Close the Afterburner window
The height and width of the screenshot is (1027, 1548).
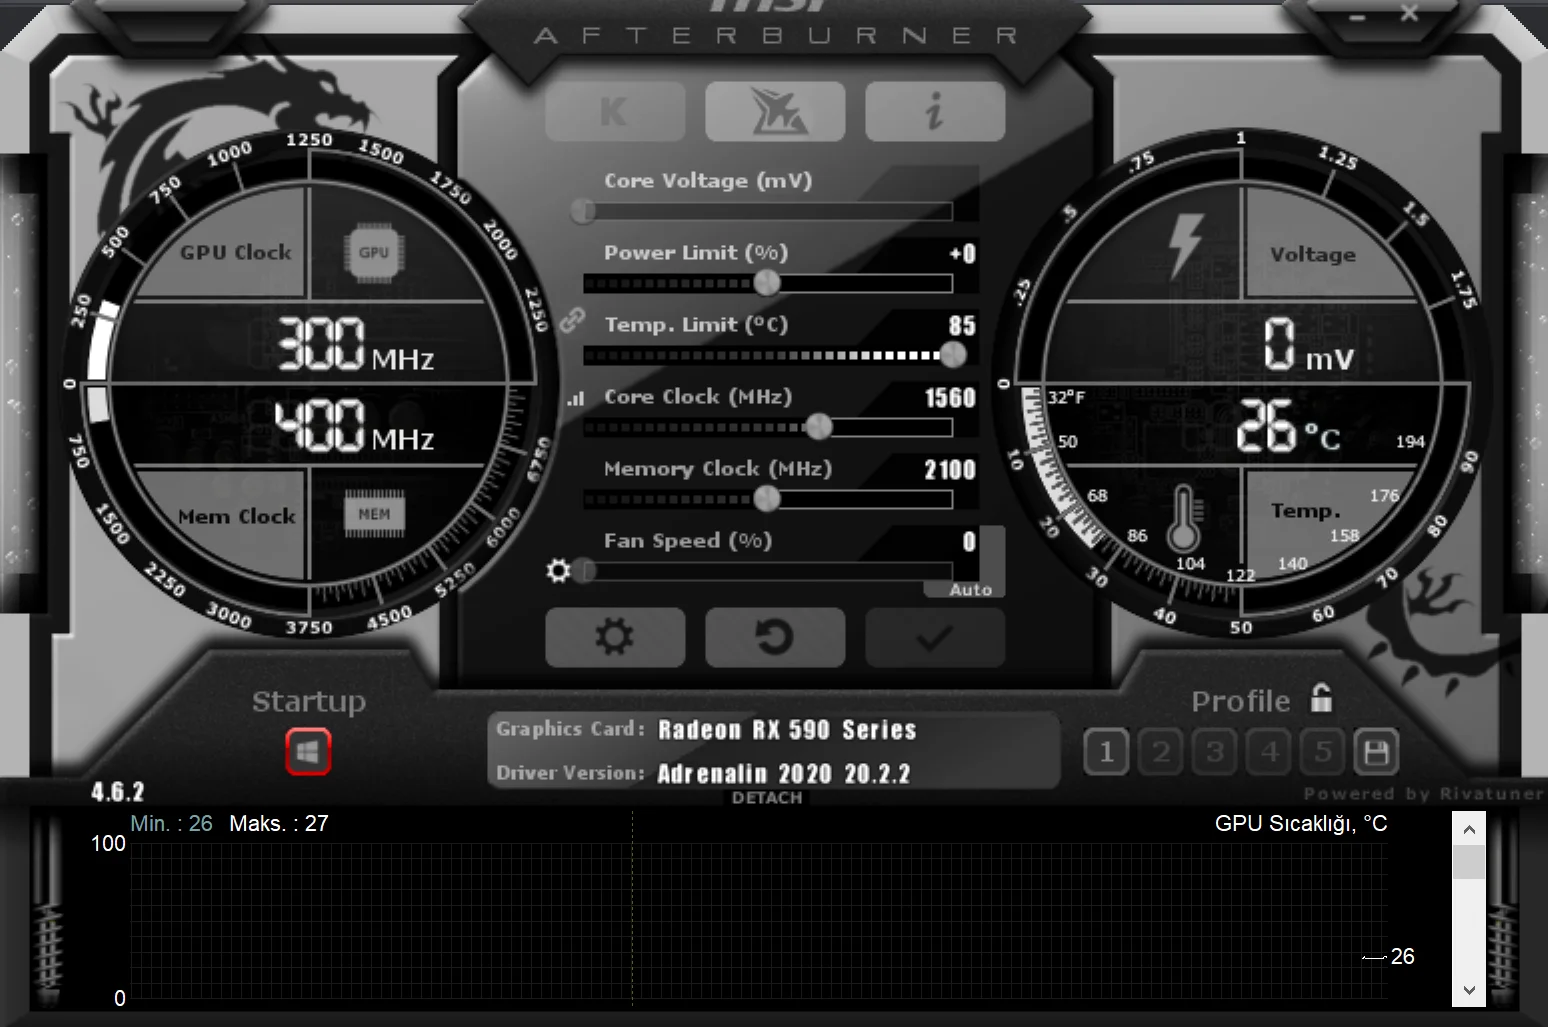tap(1409, 13)
